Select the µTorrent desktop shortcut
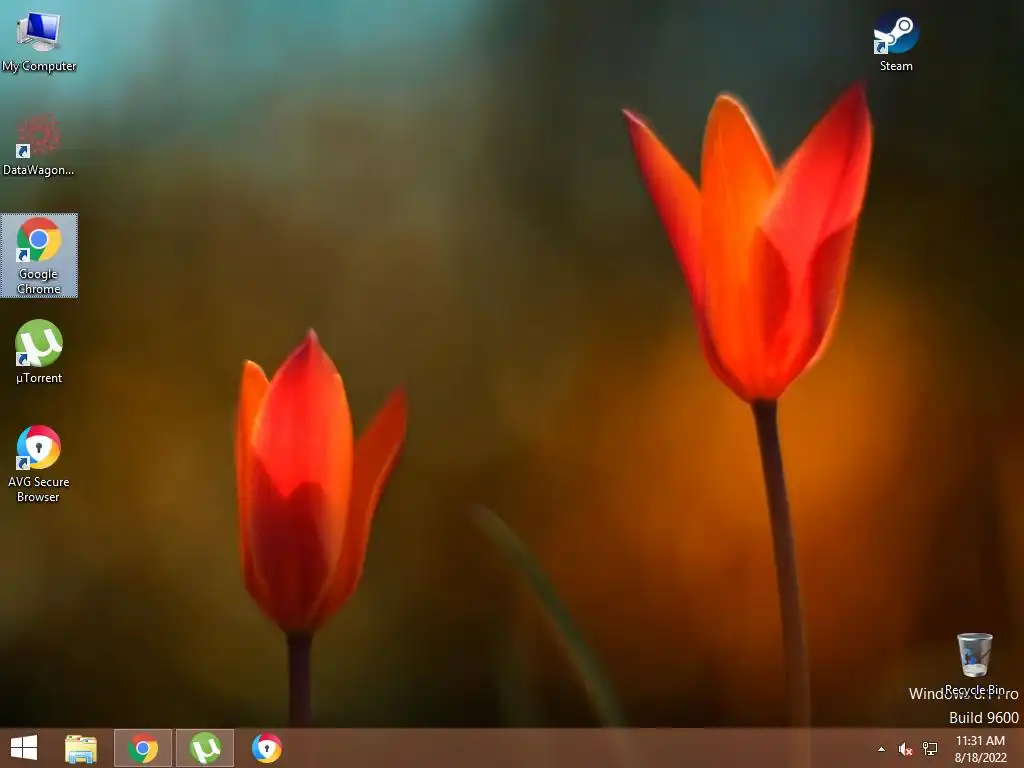Viewport: 1024px width, 768px height. point(39,352)
